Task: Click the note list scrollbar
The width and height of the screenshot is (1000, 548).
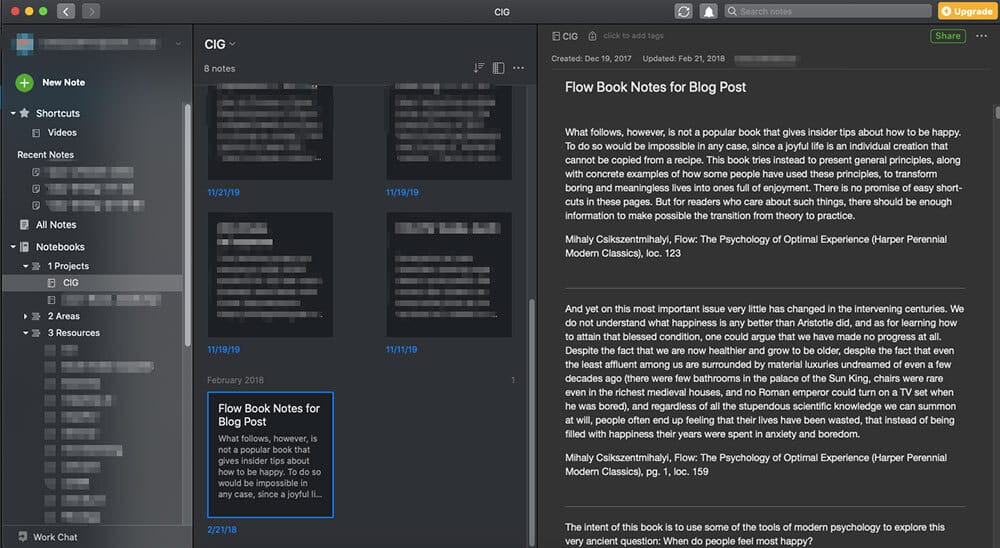Action: click(531, 421)
